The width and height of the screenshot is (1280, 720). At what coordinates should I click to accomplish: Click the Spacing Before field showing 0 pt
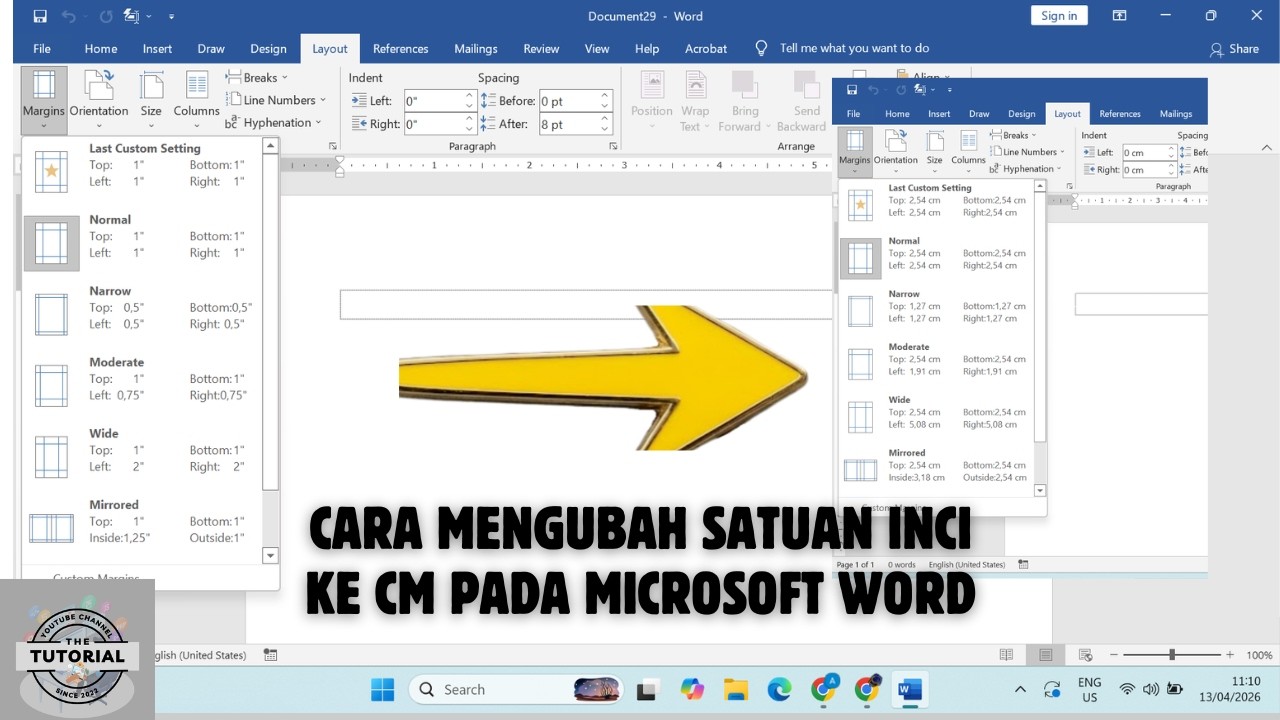tap(575, 100)
